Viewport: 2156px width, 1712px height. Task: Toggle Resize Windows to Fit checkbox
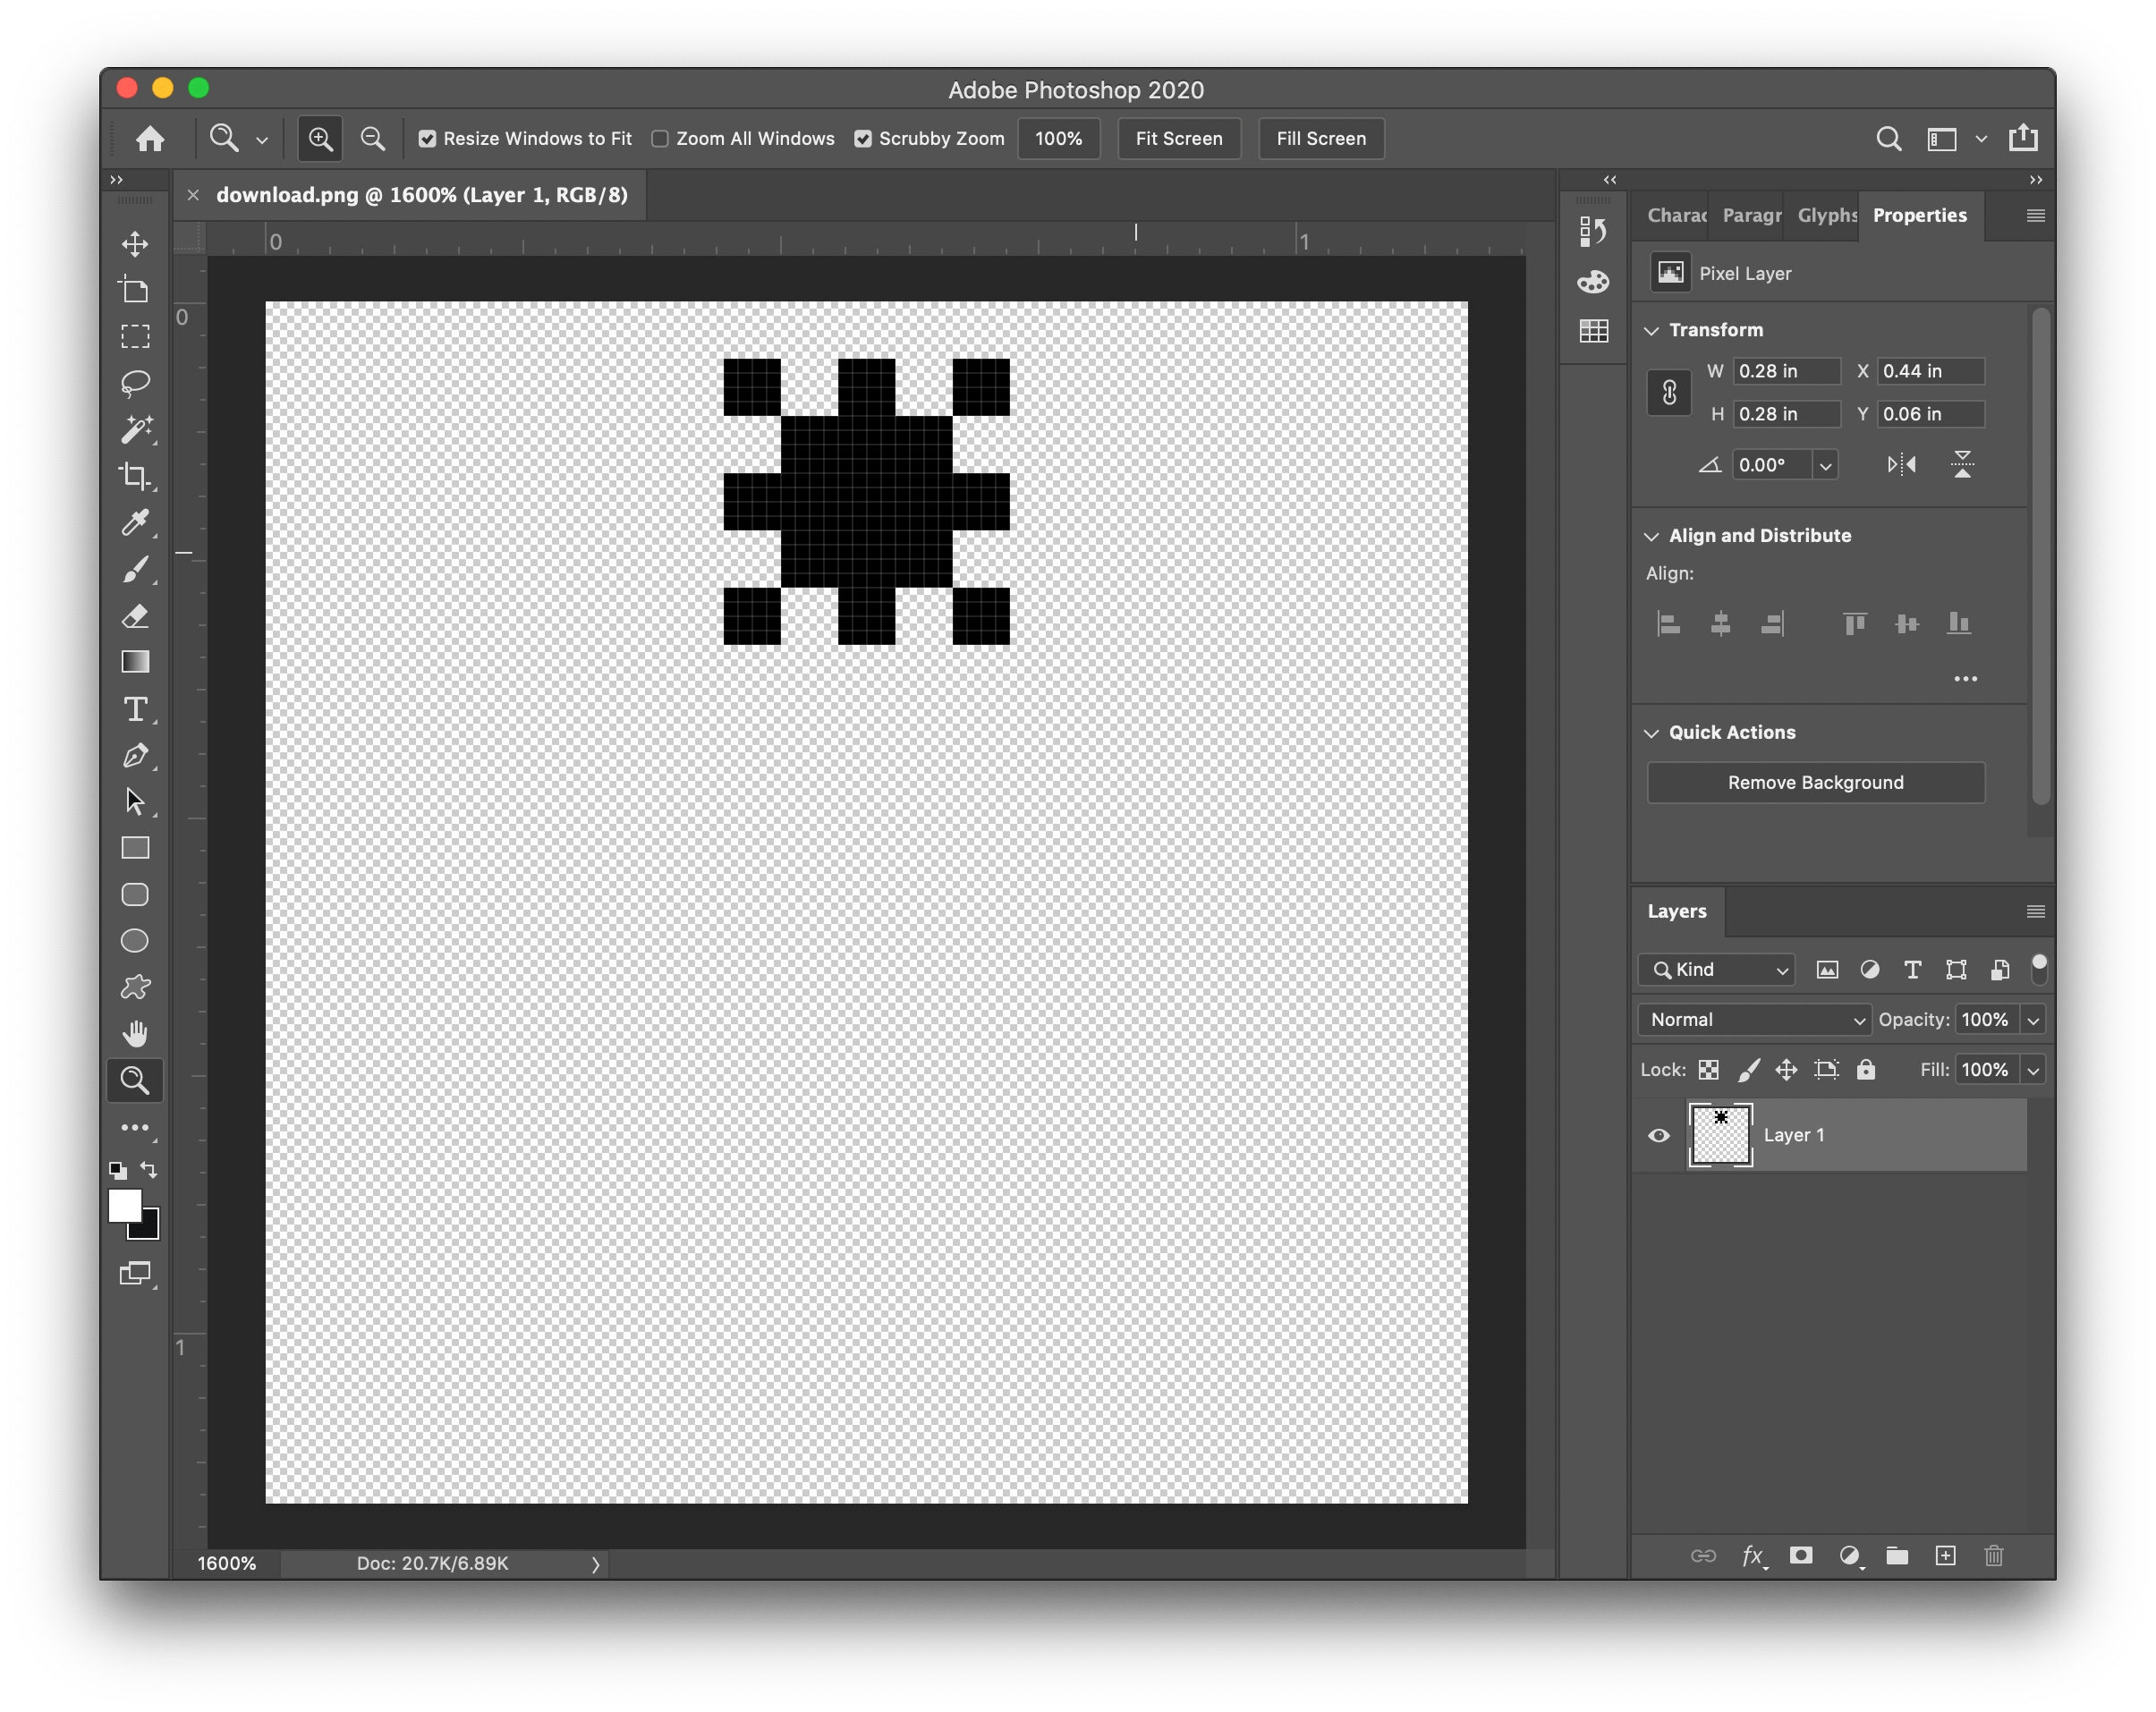click(x=428, y=139)
